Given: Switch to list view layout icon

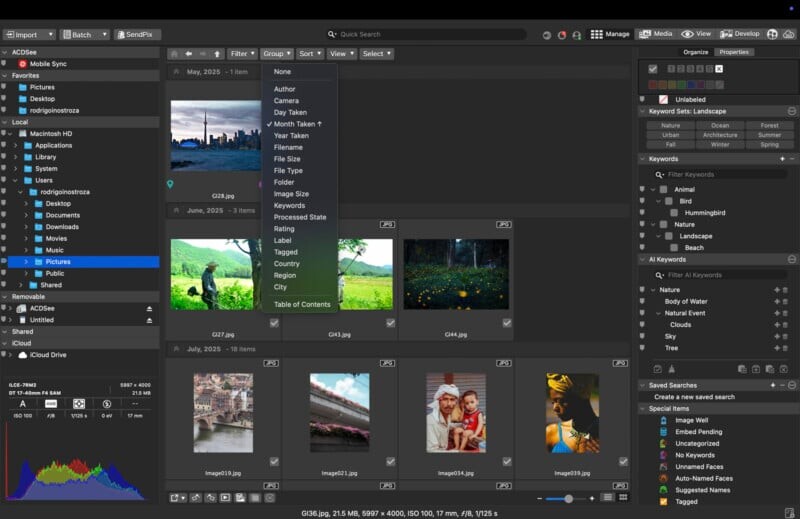Looking at the screenshot, I should [x=607, y=497].
